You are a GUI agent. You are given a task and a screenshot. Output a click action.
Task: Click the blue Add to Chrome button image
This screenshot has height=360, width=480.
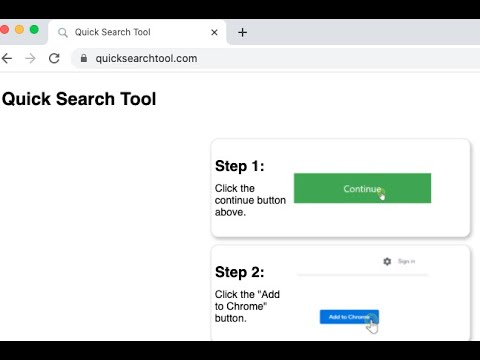[349, 317]
